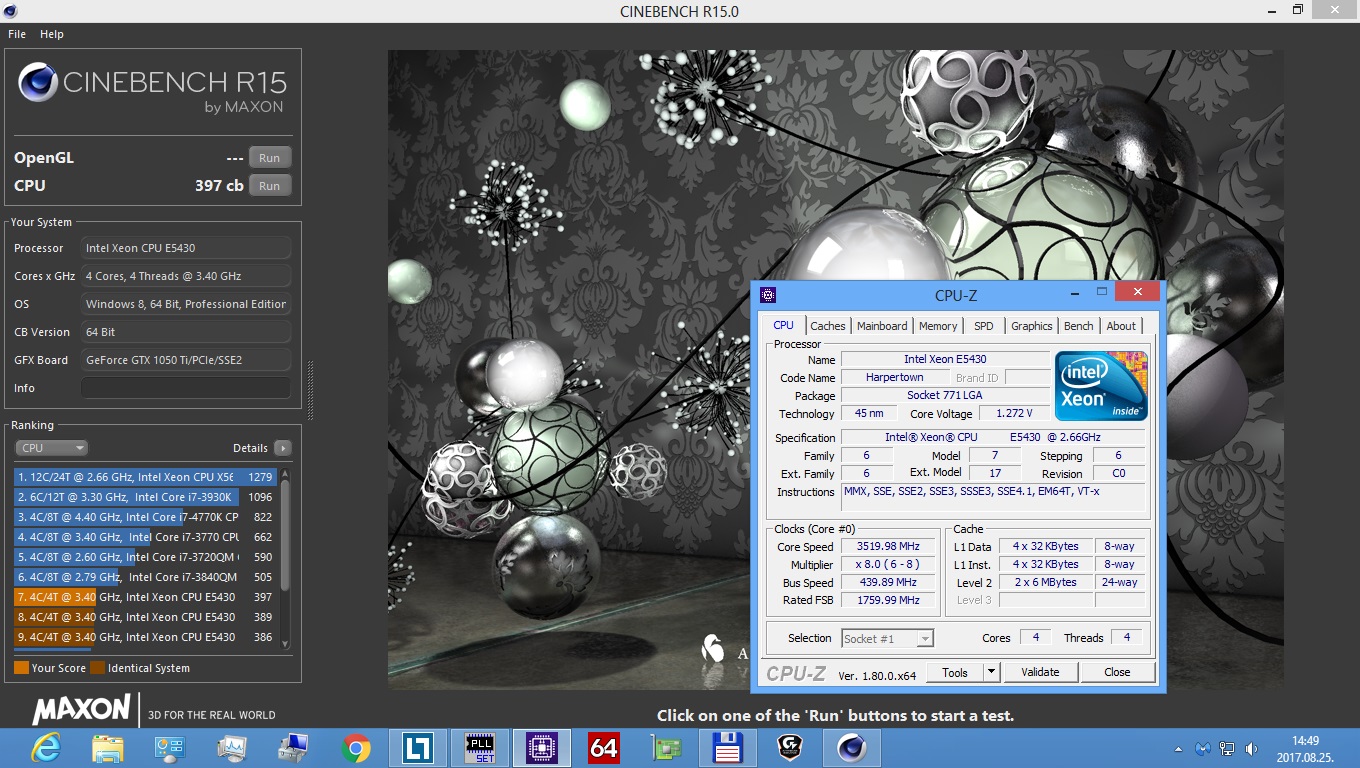Open File Explorer folder icon in taskbar
This screenshot has width=1360, height=768.
[108, 747]
